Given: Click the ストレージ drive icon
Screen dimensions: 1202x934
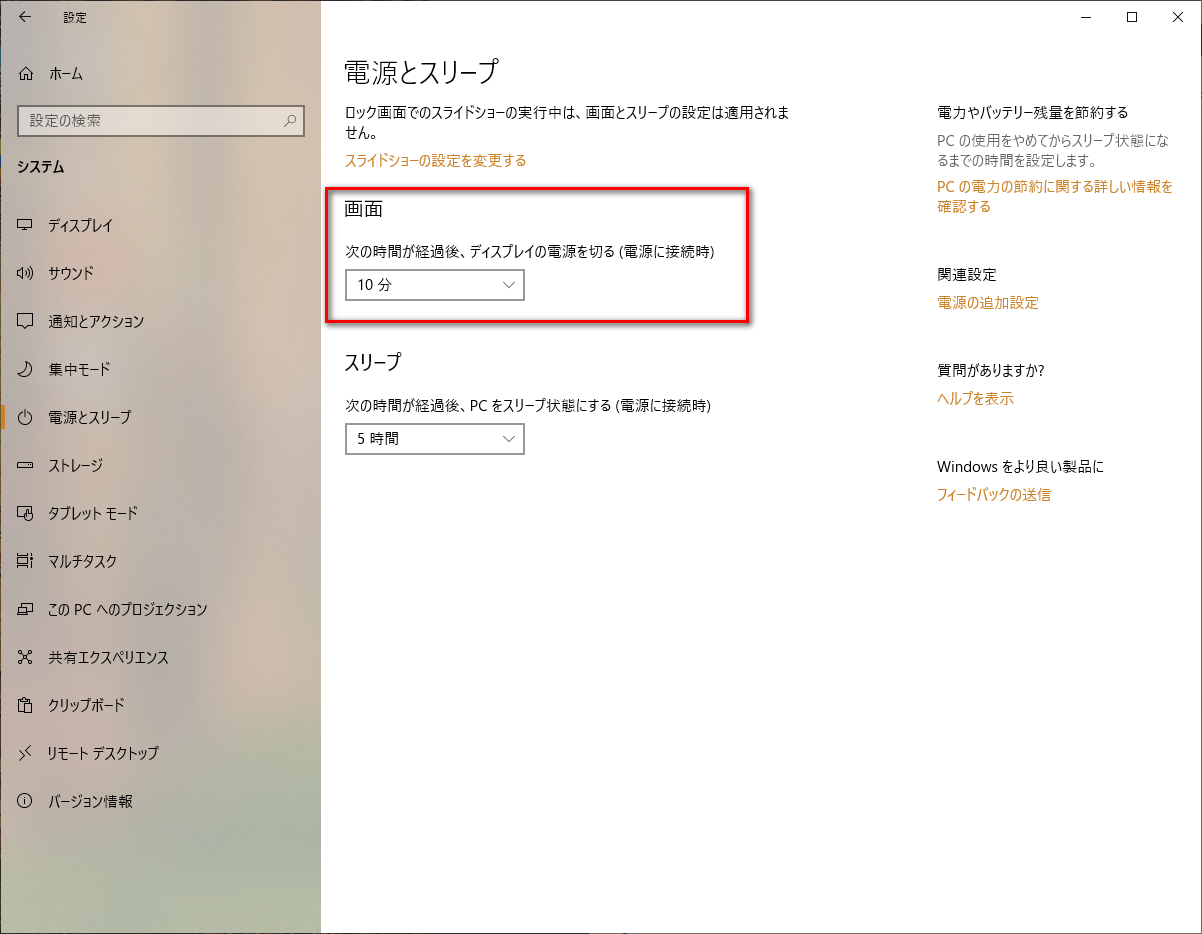Looking at the screenshot, I should pyautogui.click(x=26, y=466).
